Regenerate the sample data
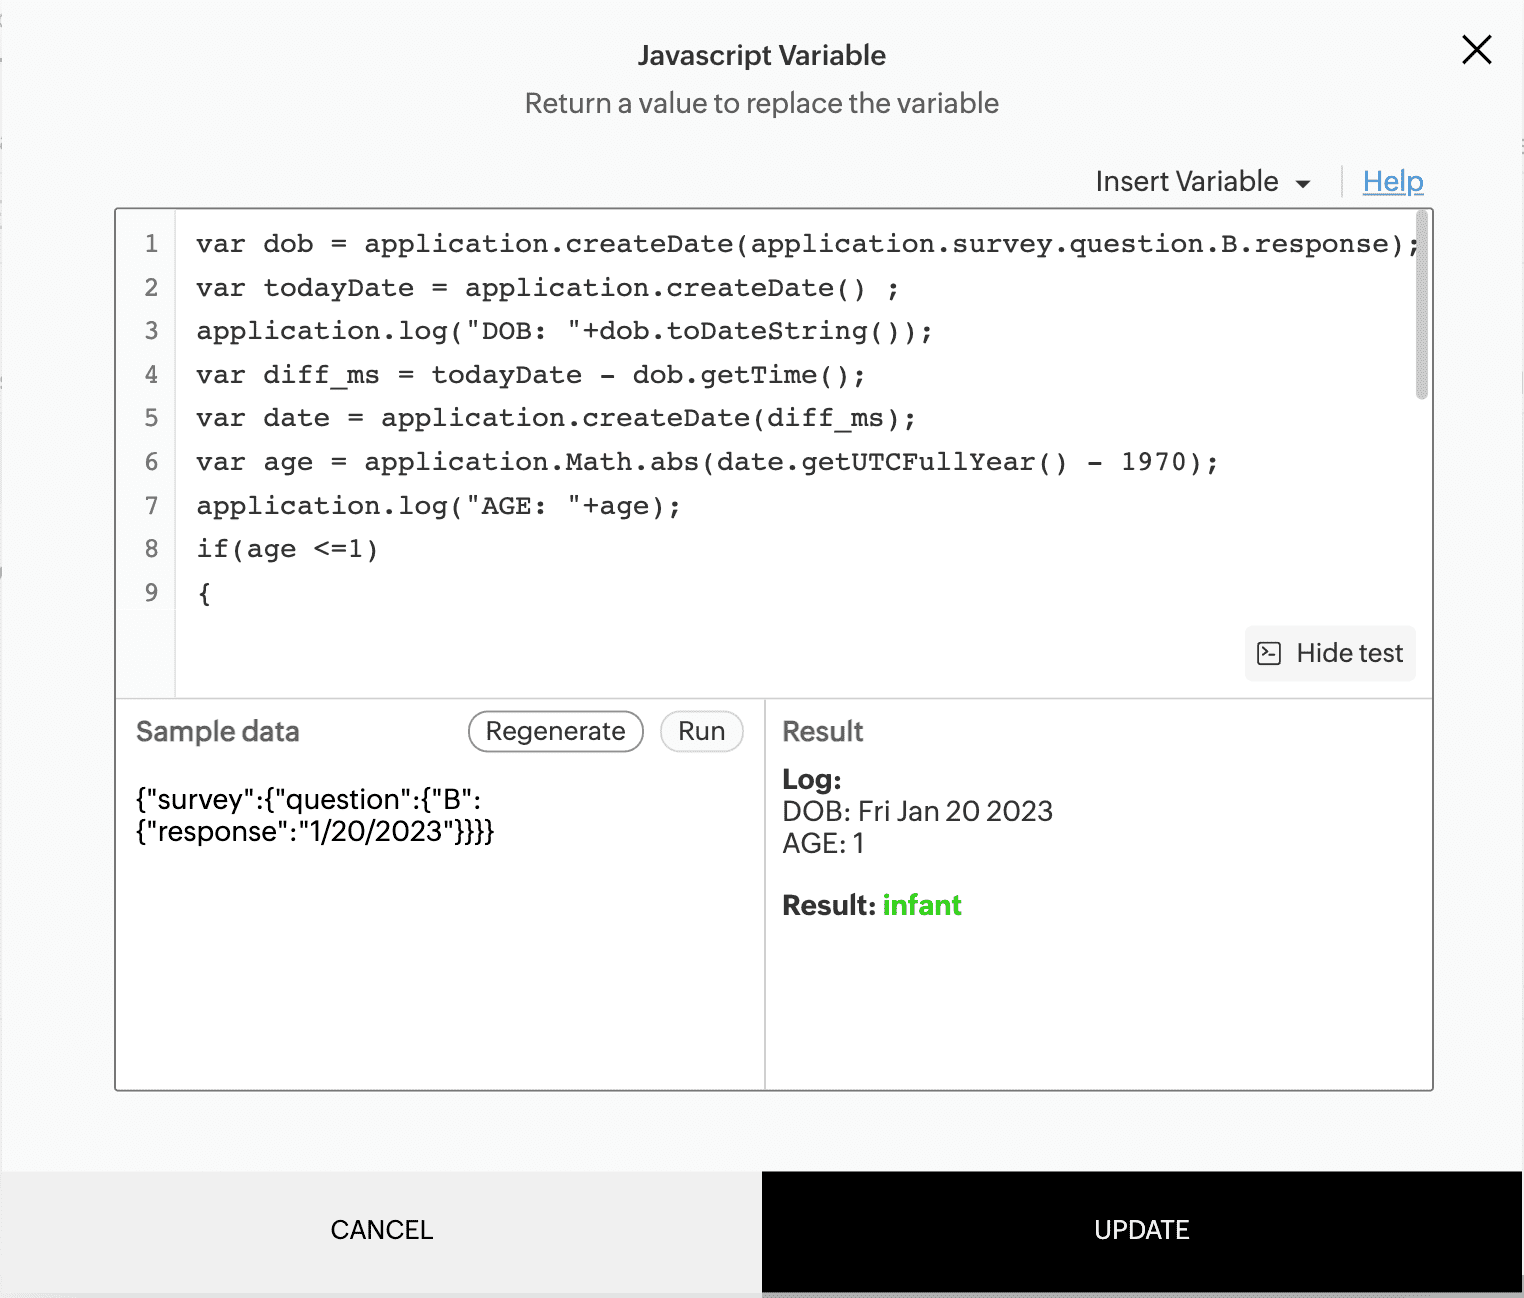This screenshot has width=1524, height=1298. pyautogui.click(x=555, y=731)
